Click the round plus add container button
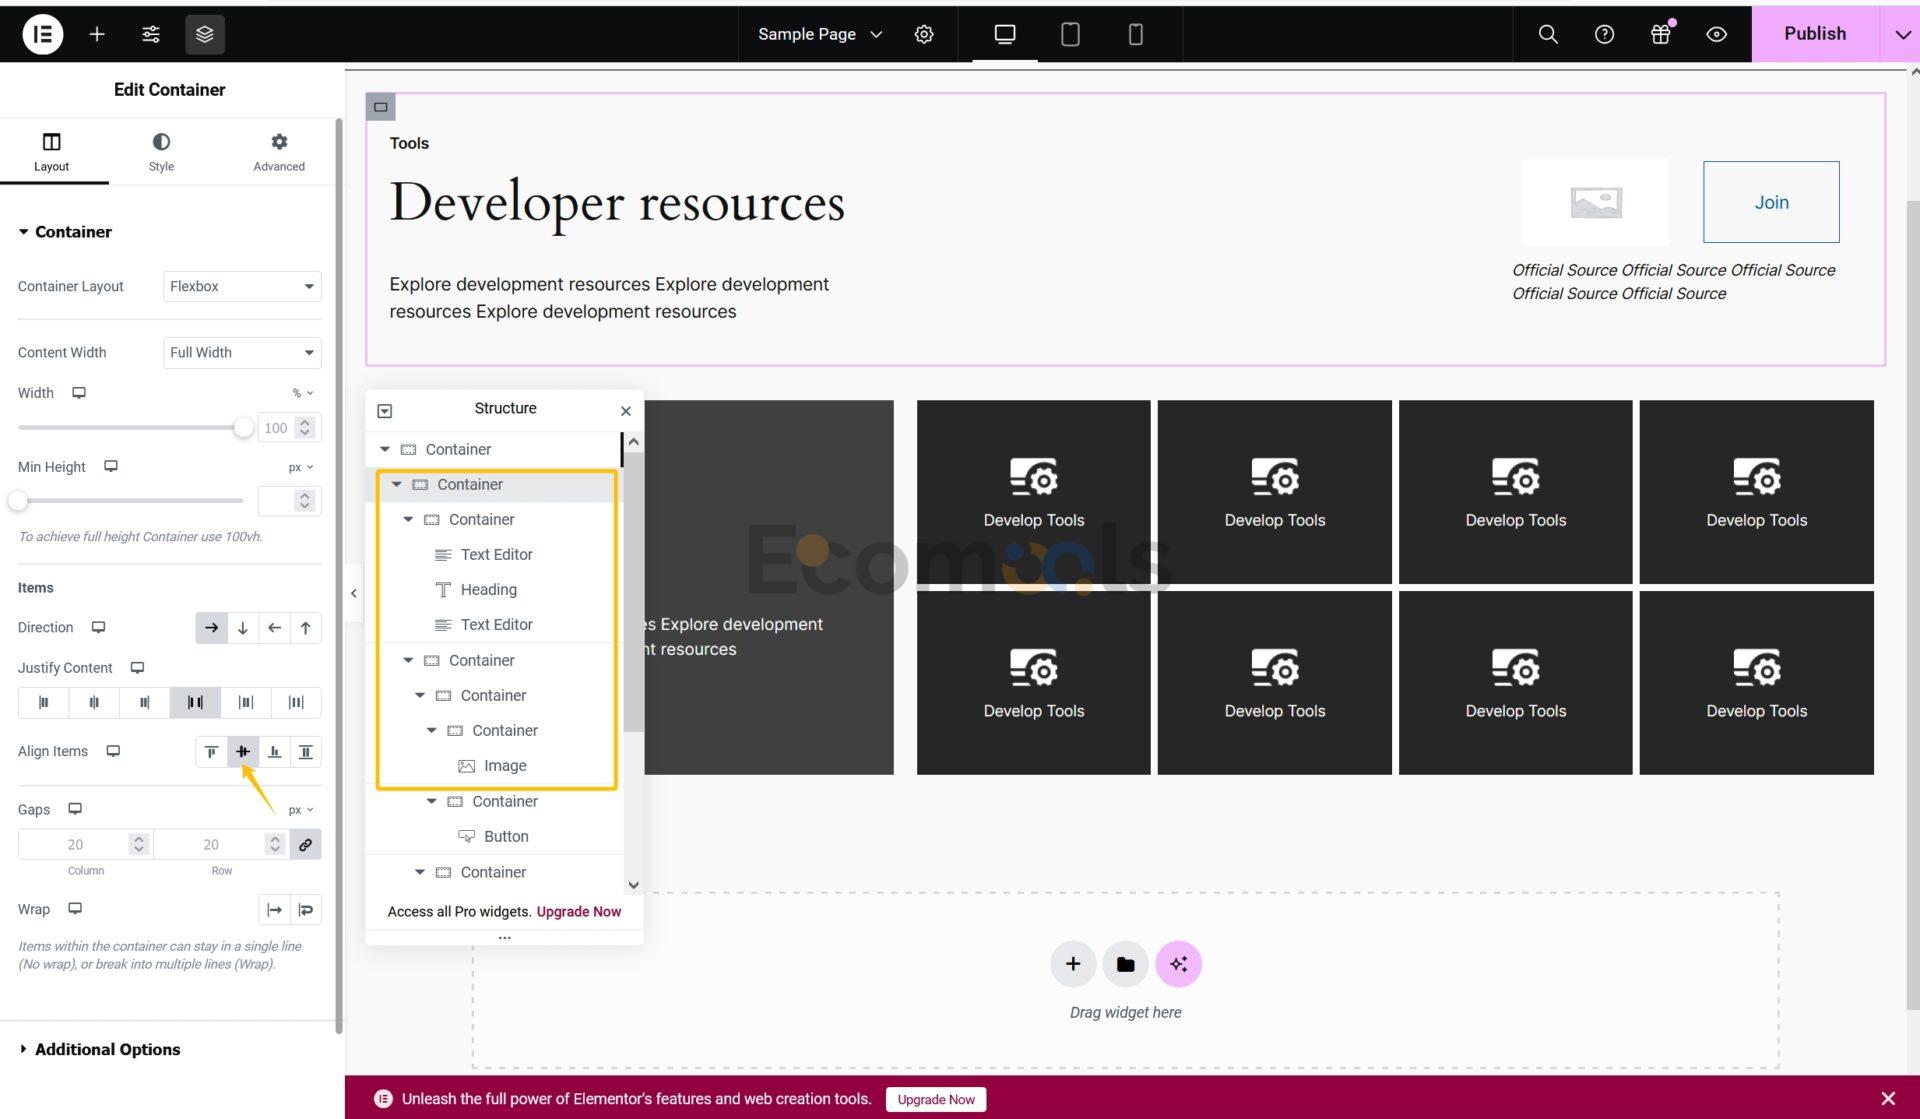The height and width of the screenshot is (1119, 1920). click(x=1073, y=964)
